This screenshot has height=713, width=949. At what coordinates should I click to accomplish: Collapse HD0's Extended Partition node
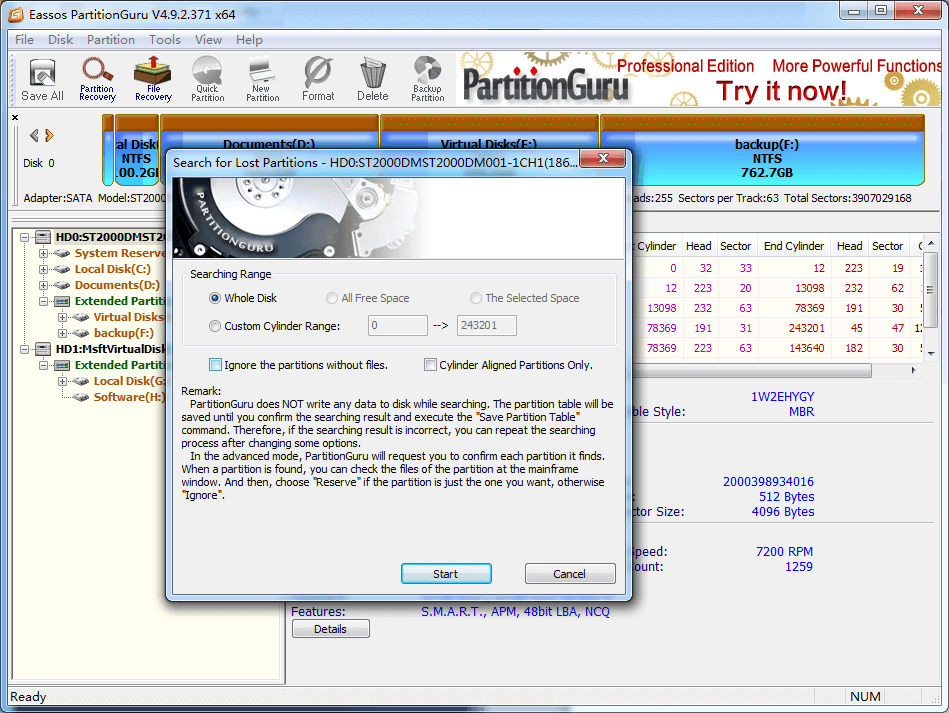coord(44,301)
